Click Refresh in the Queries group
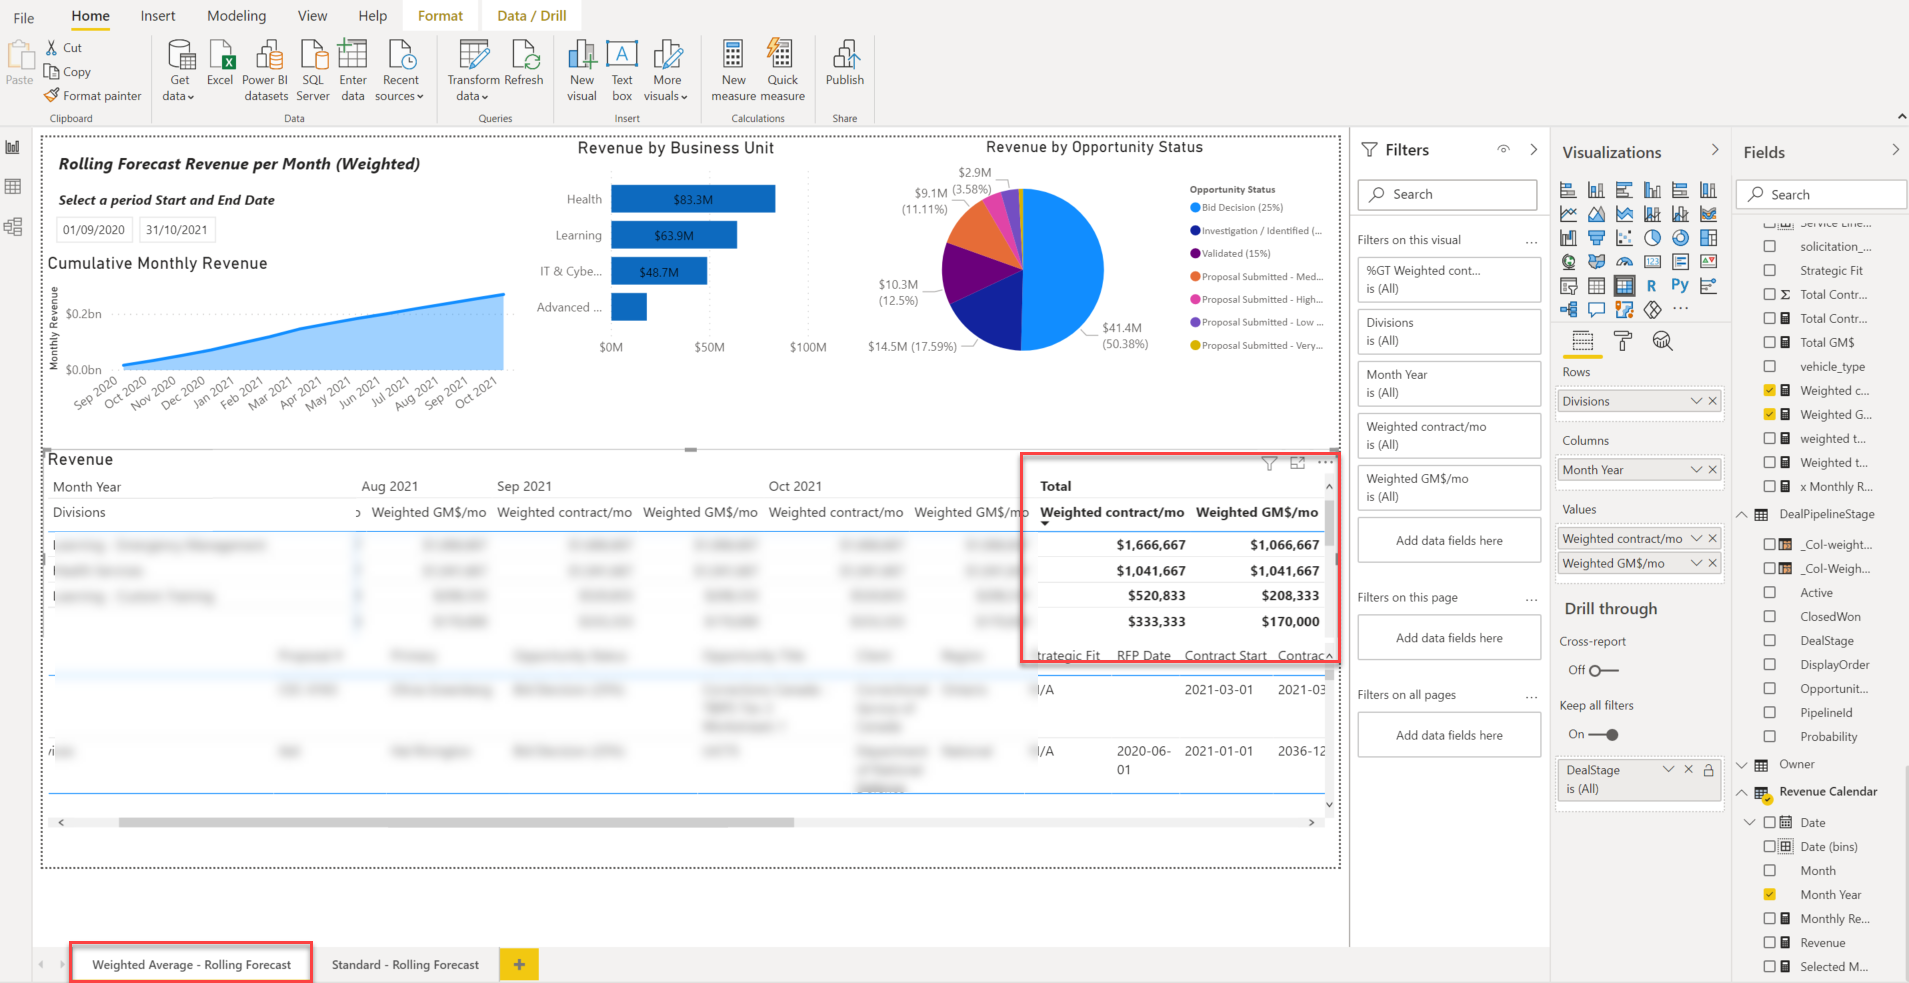1909x983 pixels. [524, 63]
